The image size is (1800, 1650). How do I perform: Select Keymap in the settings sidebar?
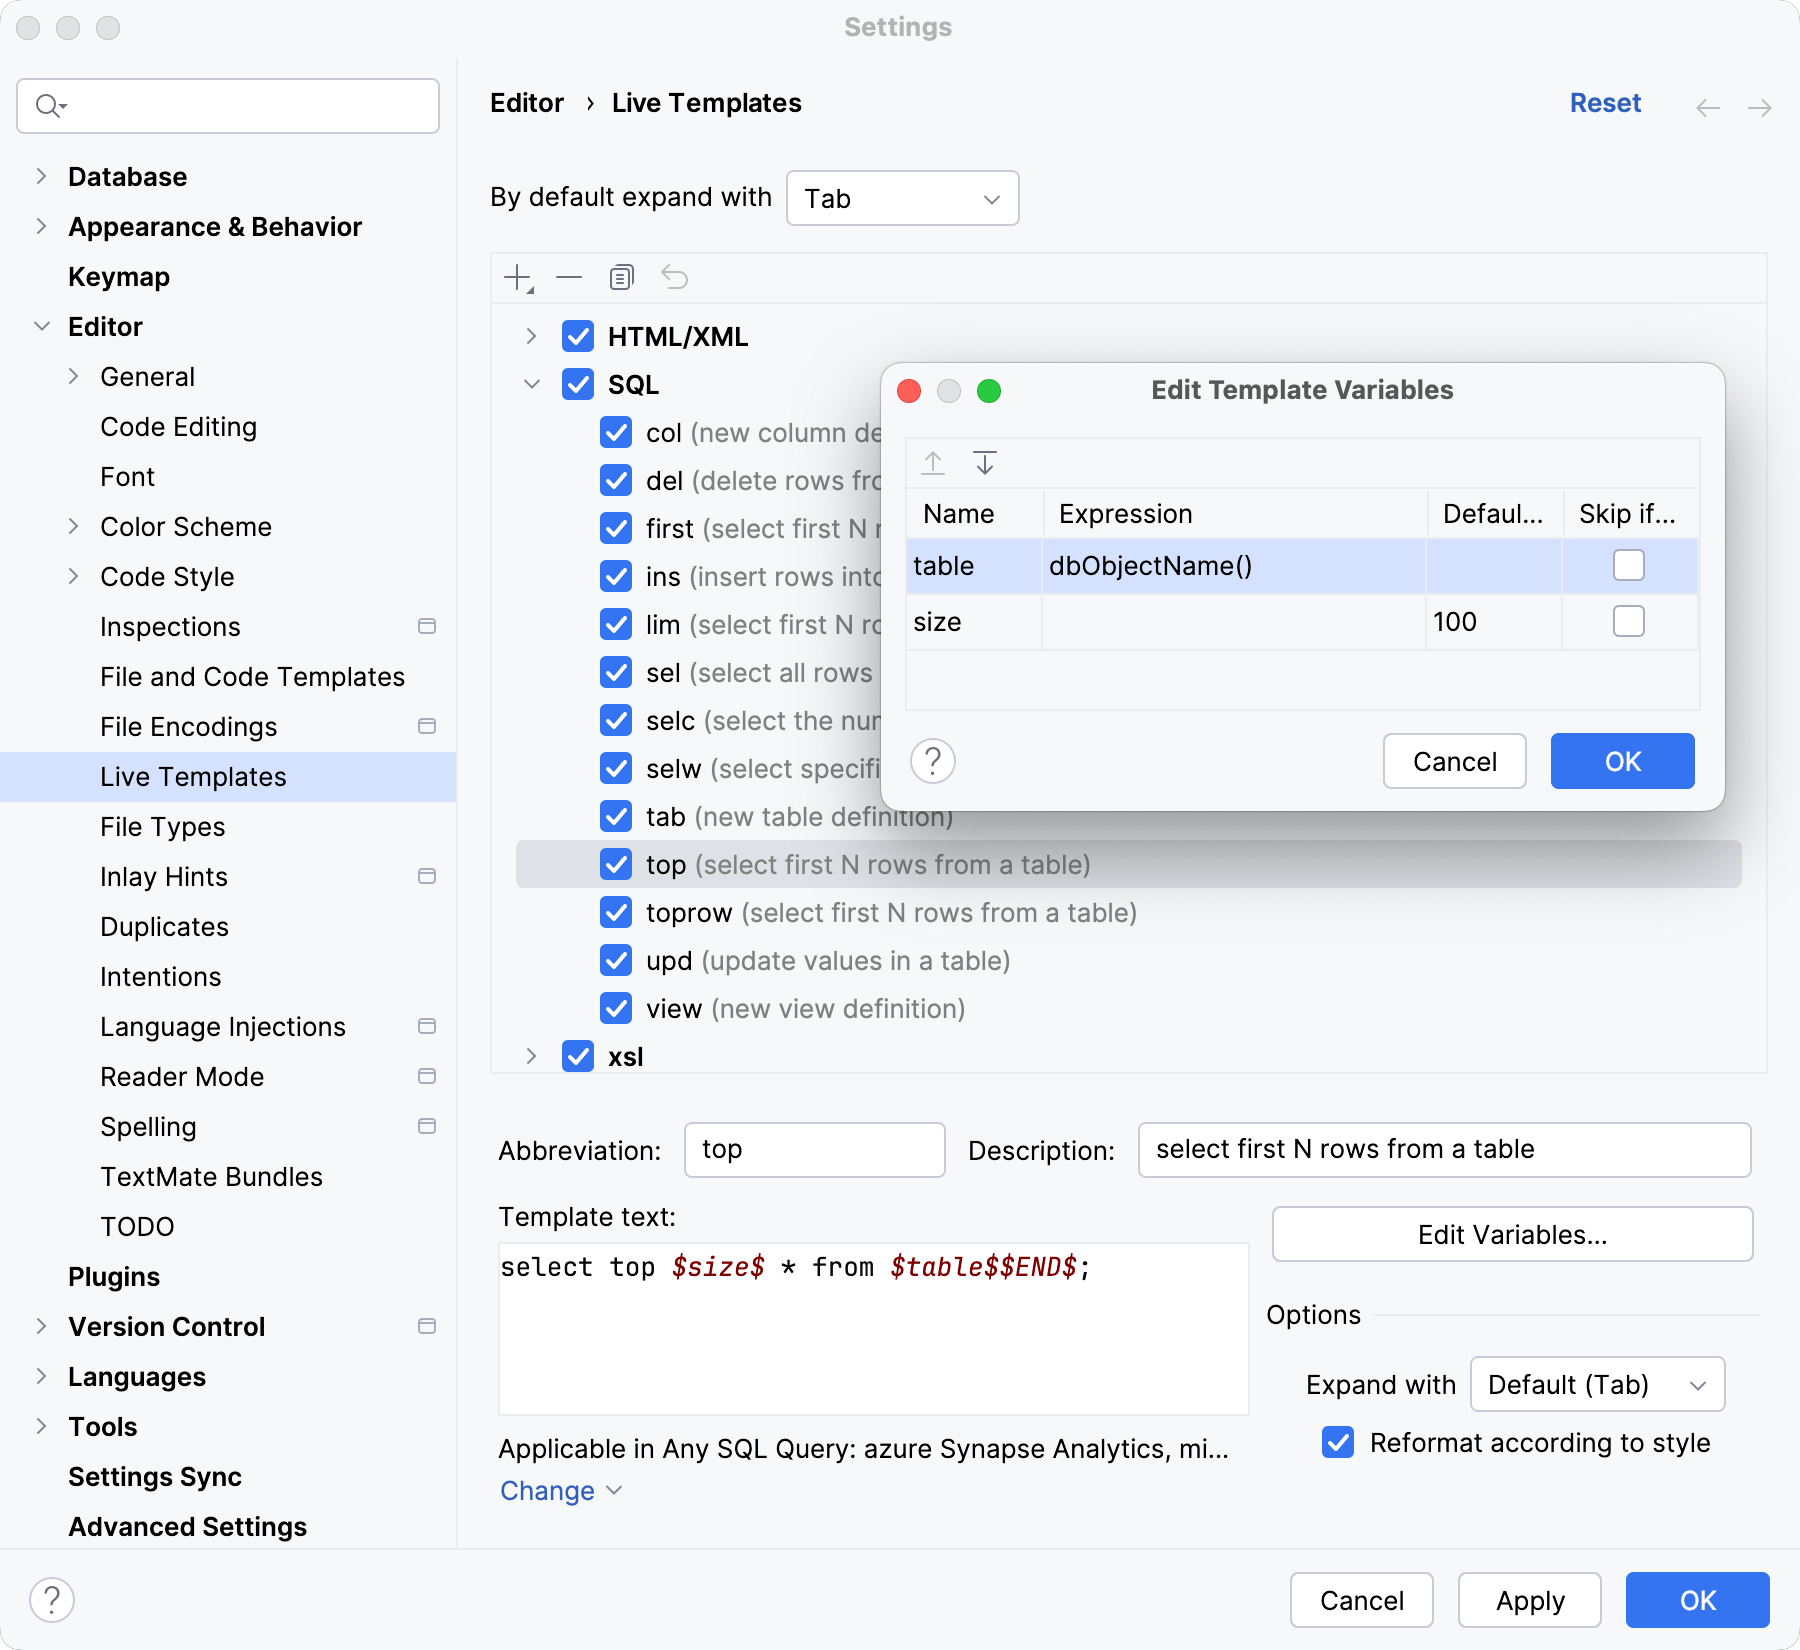pos(118,276)
